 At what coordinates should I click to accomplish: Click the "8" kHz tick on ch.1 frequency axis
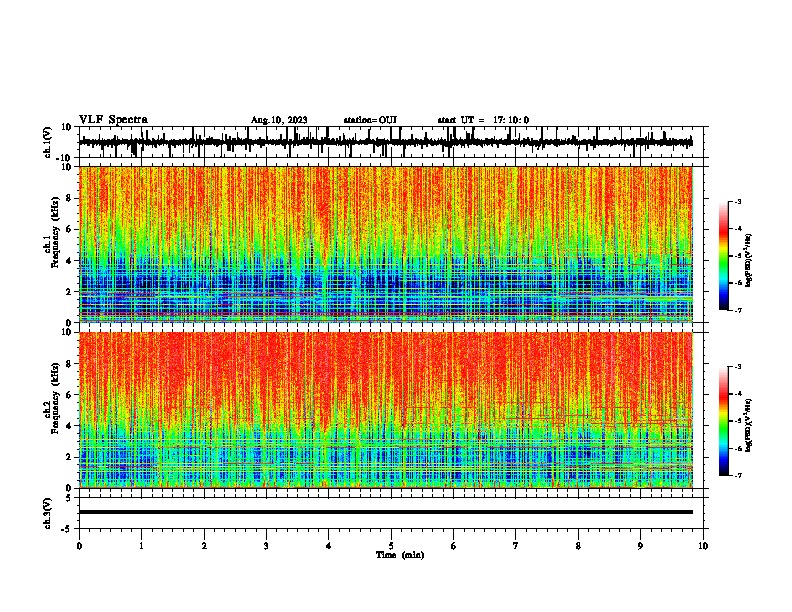(69, 198)
